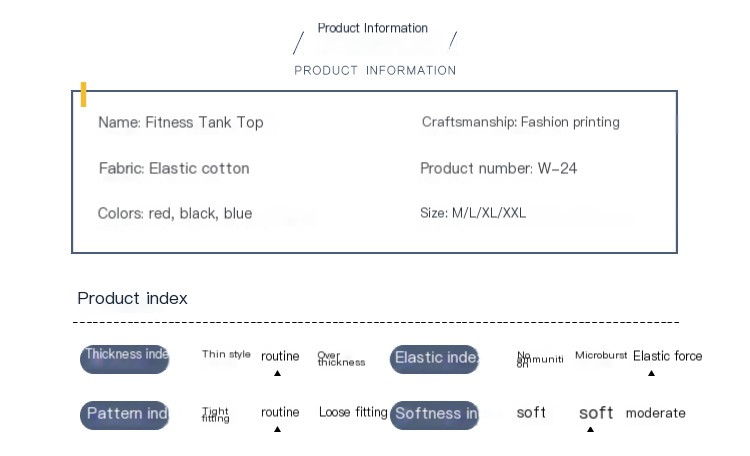Select Loose fitting in the Pattern row
The image size is (750, 456).
tap(352, 413)
